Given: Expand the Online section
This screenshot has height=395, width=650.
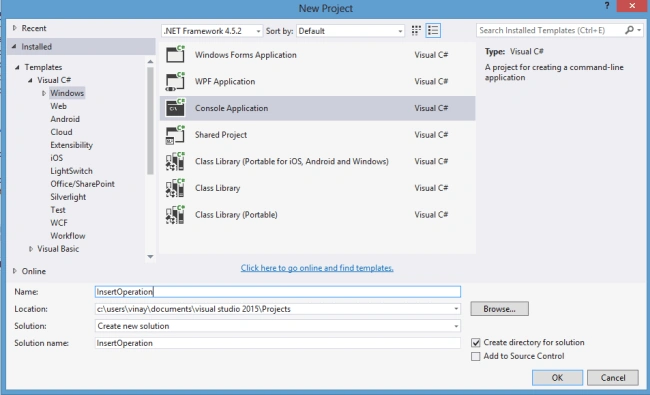Looking at the screenshot, I should [15, 271].
